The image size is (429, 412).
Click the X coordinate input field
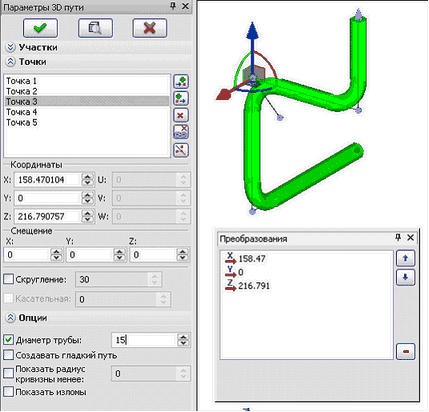coord(47,180)
